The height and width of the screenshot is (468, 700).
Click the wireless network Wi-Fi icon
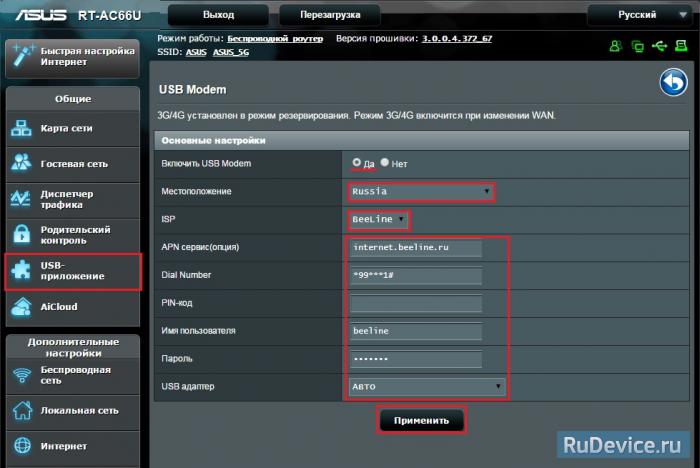coord(21,375)
